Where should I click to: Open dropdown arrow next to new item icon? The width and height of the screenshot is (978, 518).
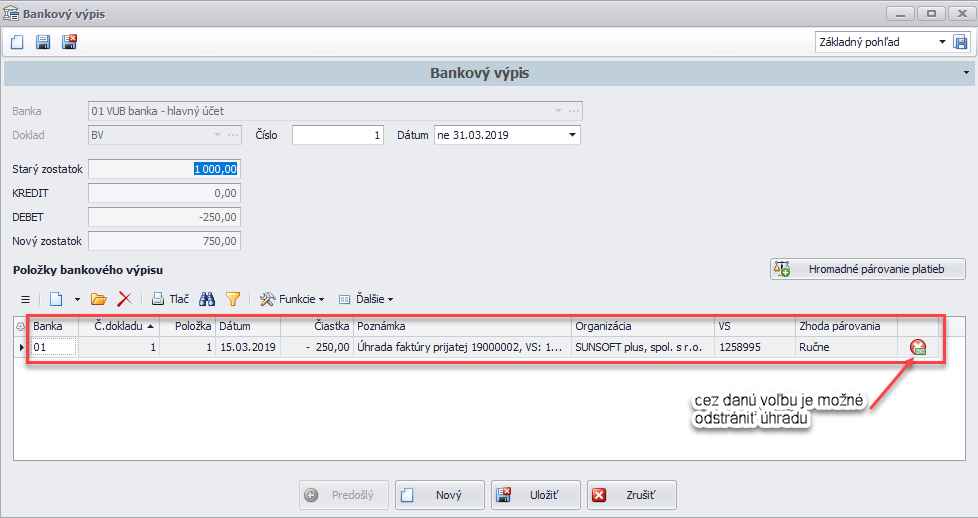click(77, 298)
